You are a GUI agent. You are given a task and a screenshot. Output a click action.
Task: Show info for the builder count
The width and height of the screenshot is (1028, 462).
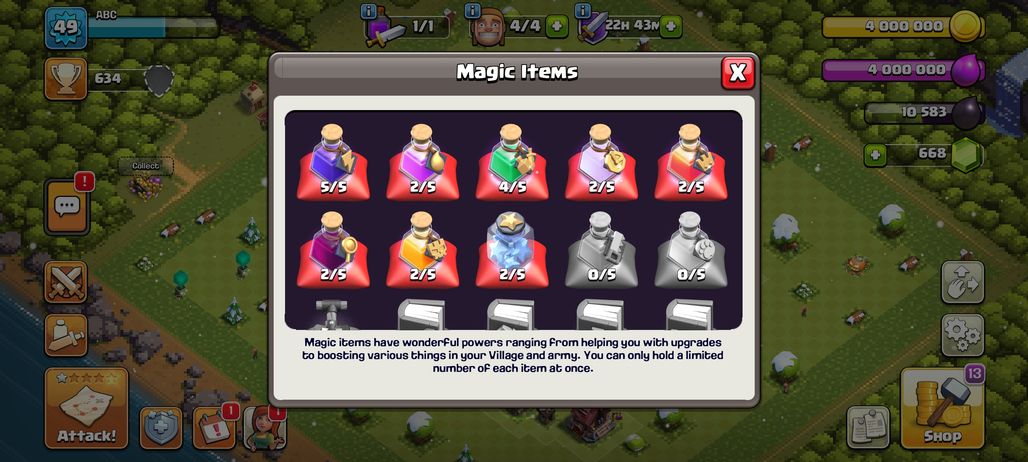click(473, 10)
